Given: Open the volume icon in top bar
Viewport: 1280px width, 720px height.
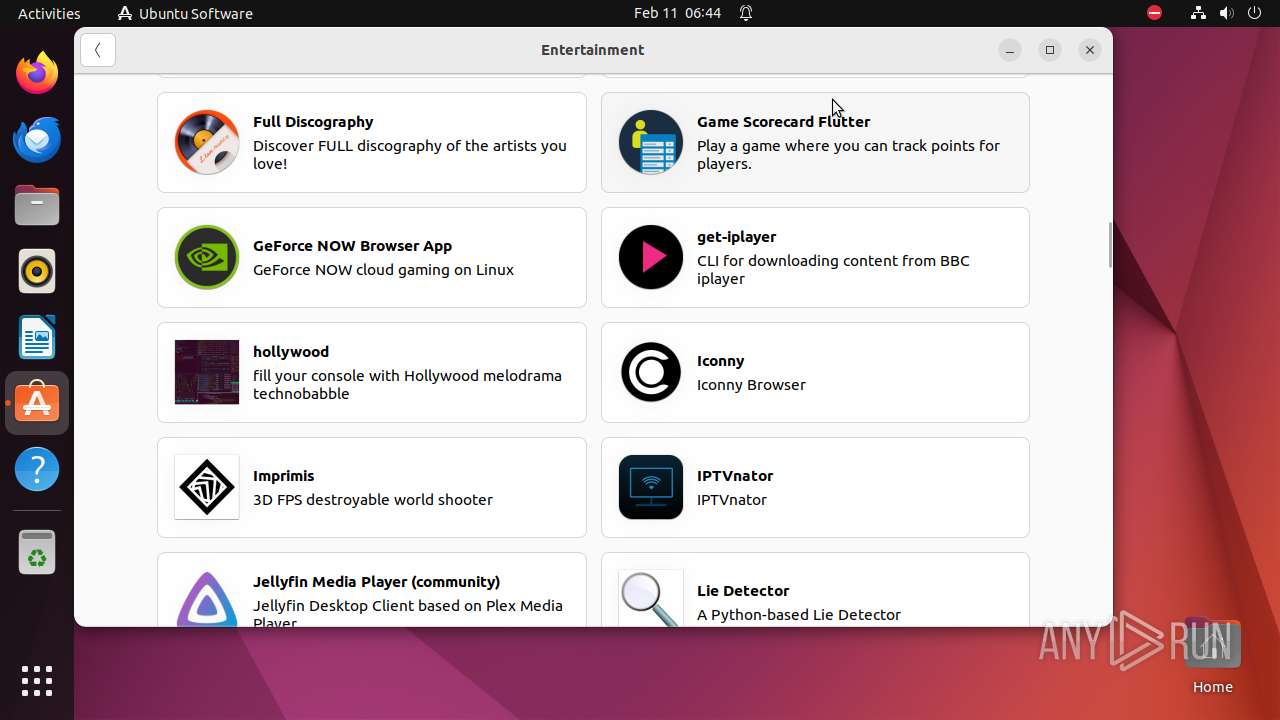Looking at the screenshot, I should [1227, 13].
